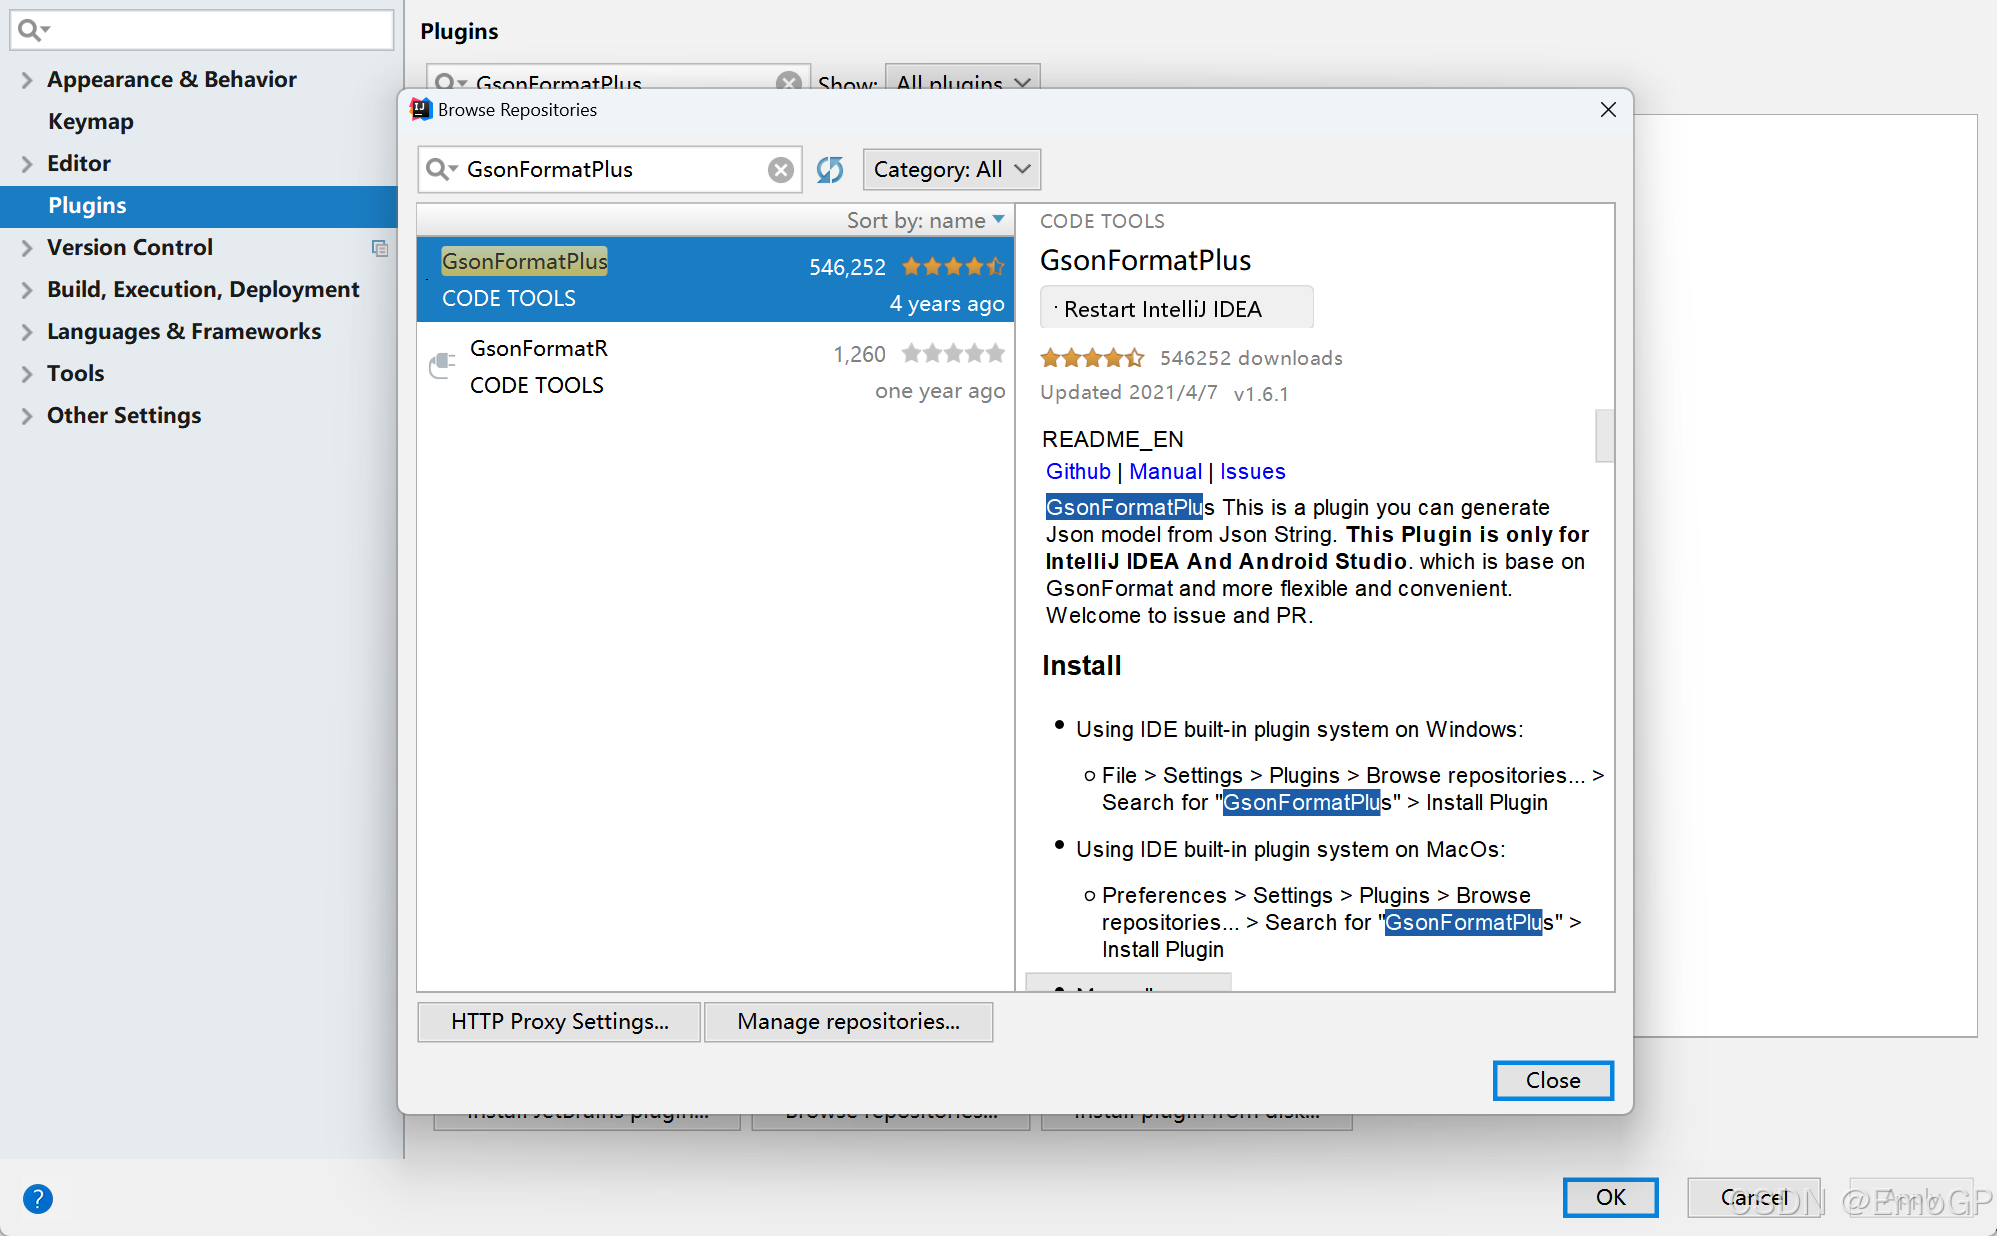Click the refresh repositories icon
The width and height of the screenshot is (1997, 1236).
[x=830, y=169]
